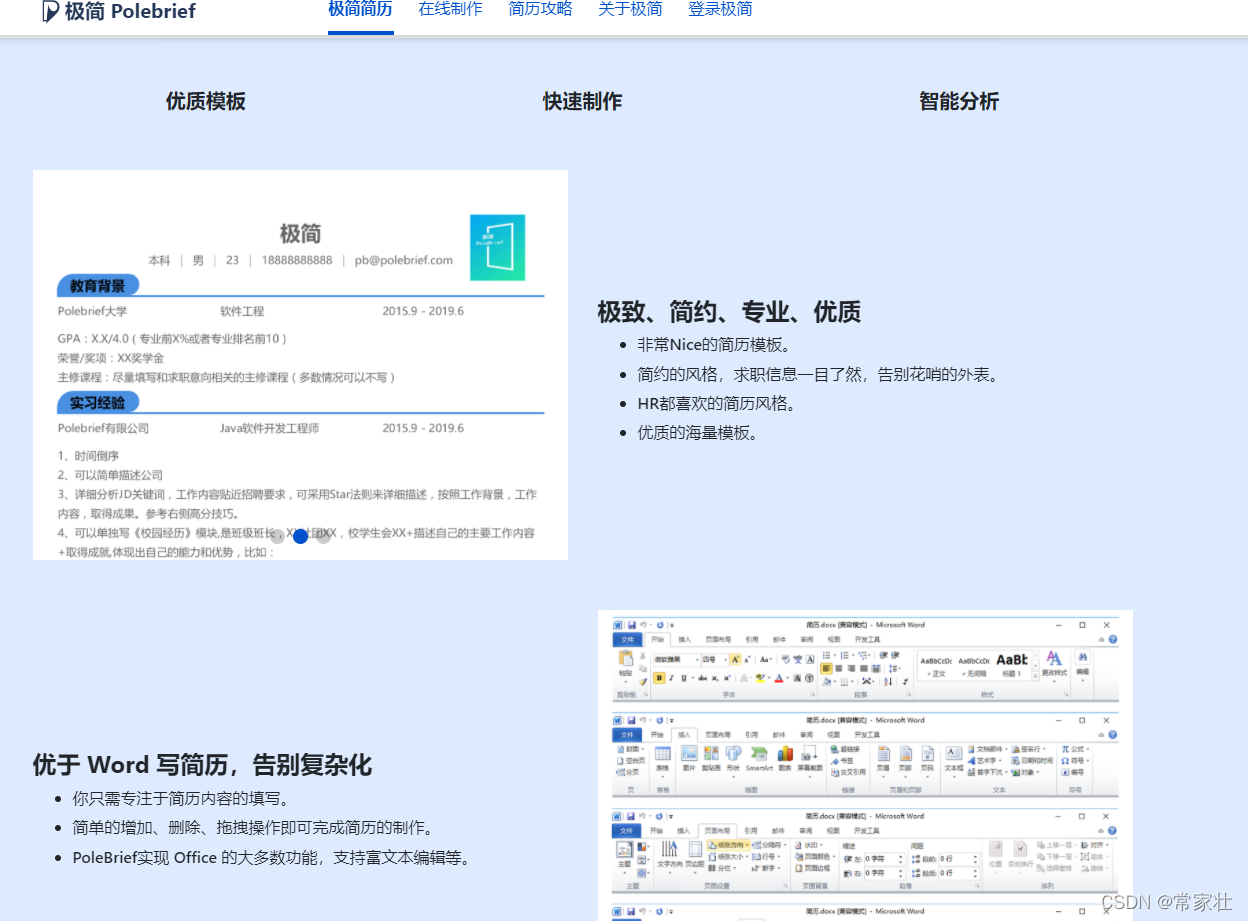Click the bullet 优质的海量模板。

698,433
